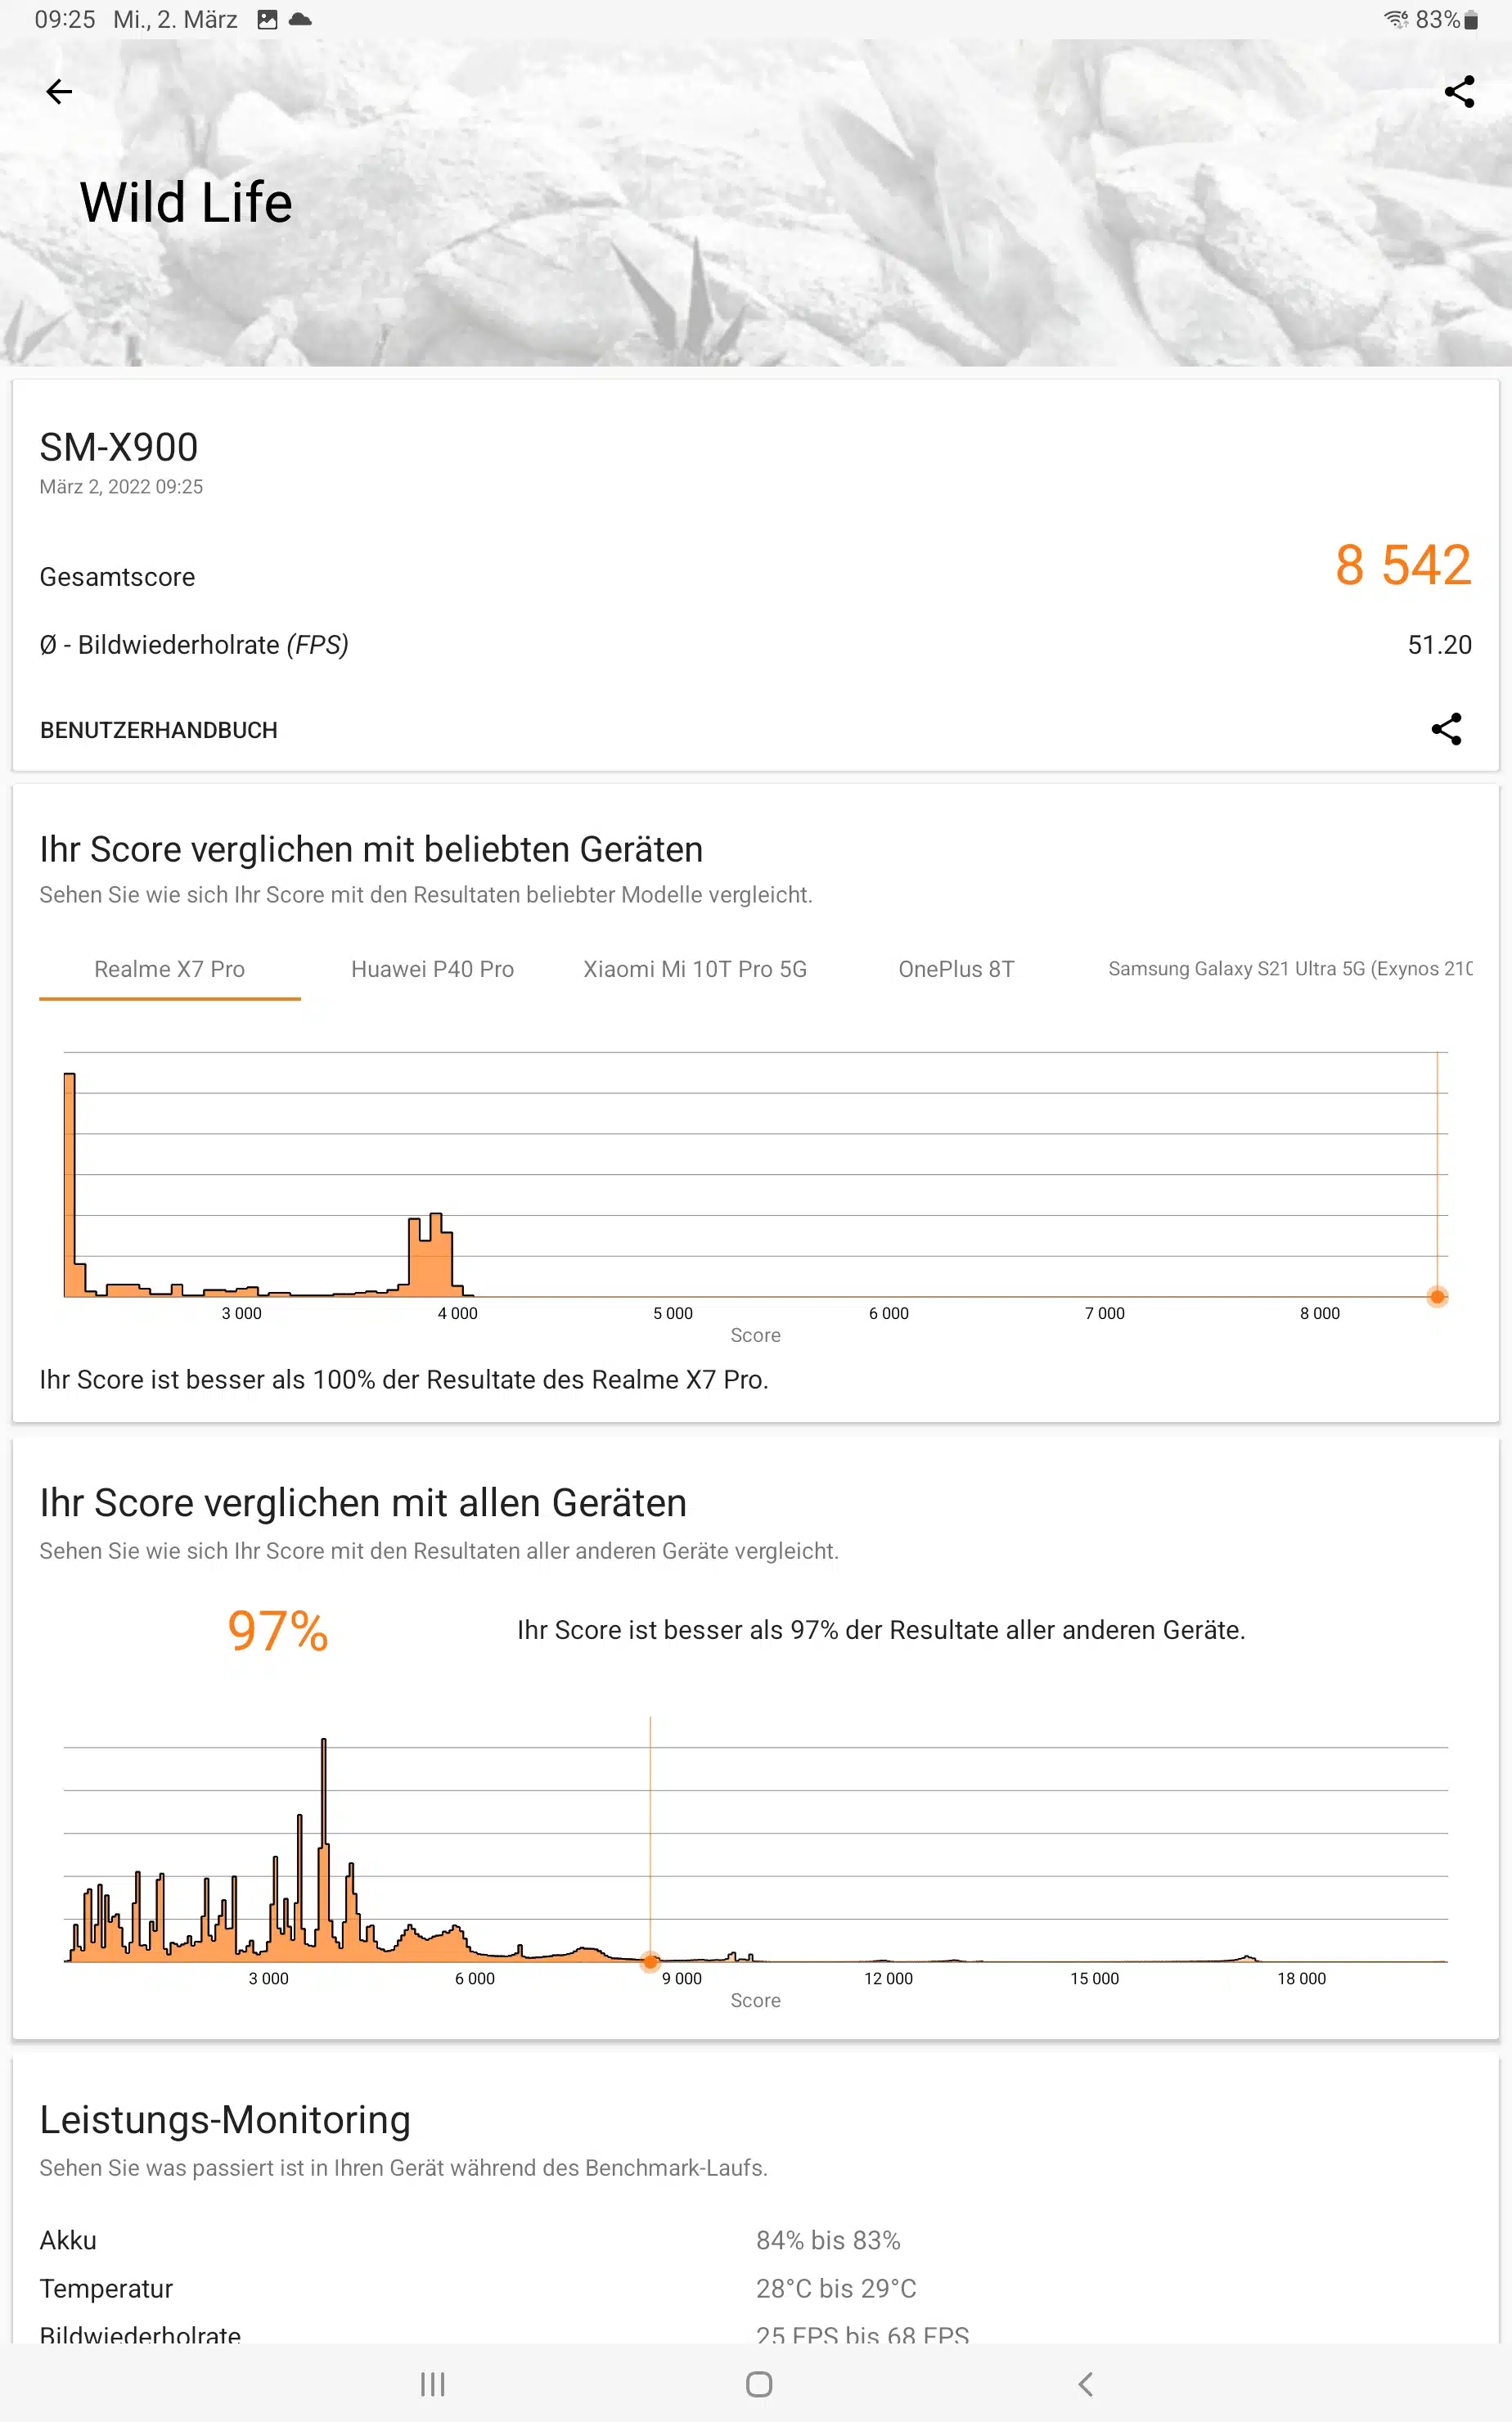Tap the orange score marker on Realme chart
This screenshot has width=1512, height=2422.
click(x=1437, y=1297)
